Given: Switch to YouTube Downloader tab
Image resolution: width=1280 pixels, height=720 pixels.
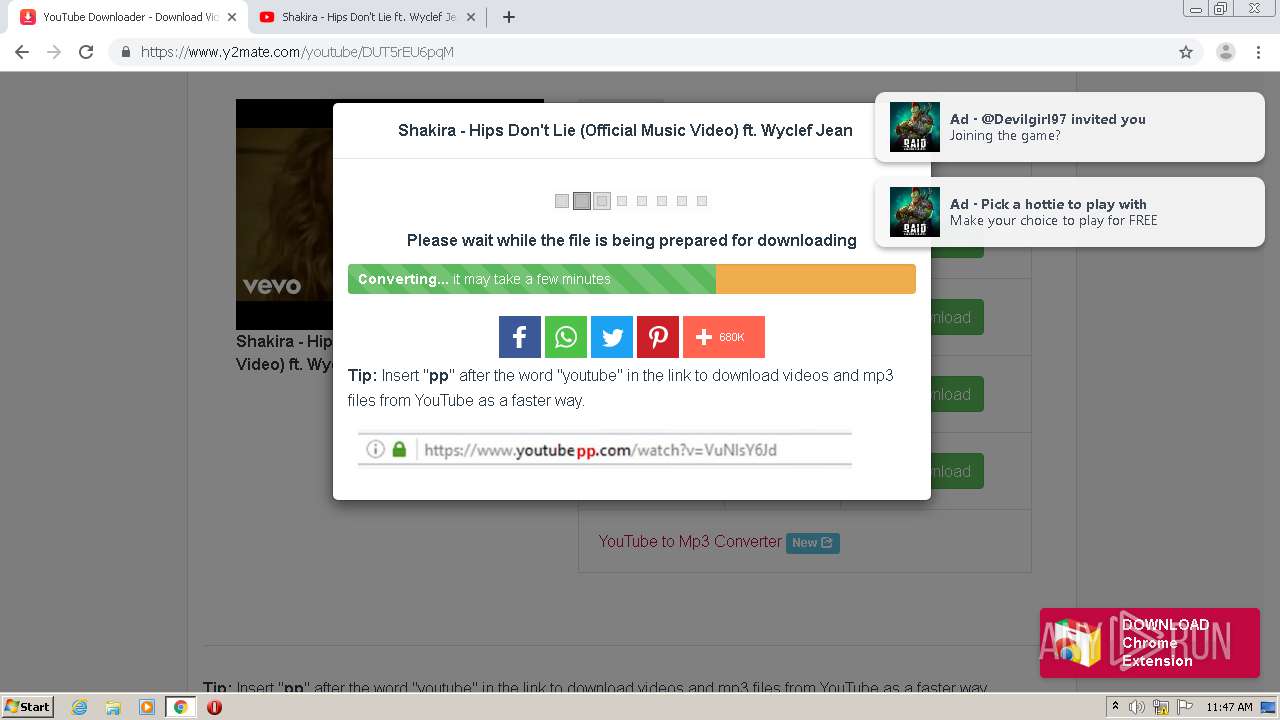Looking at the screenshot, I should pos(129,17).
